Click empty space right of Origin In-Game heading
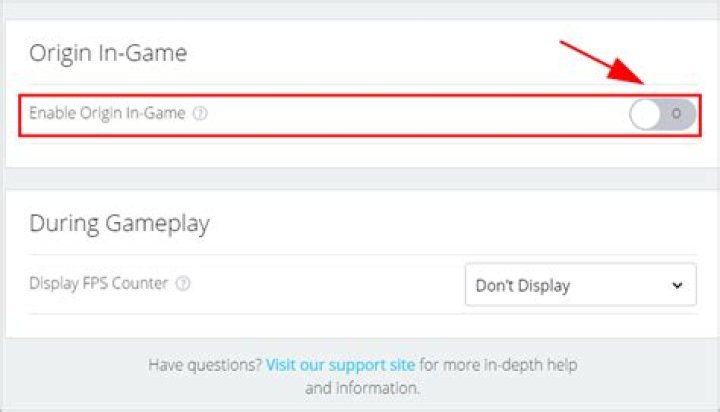 tap(400, 53)
